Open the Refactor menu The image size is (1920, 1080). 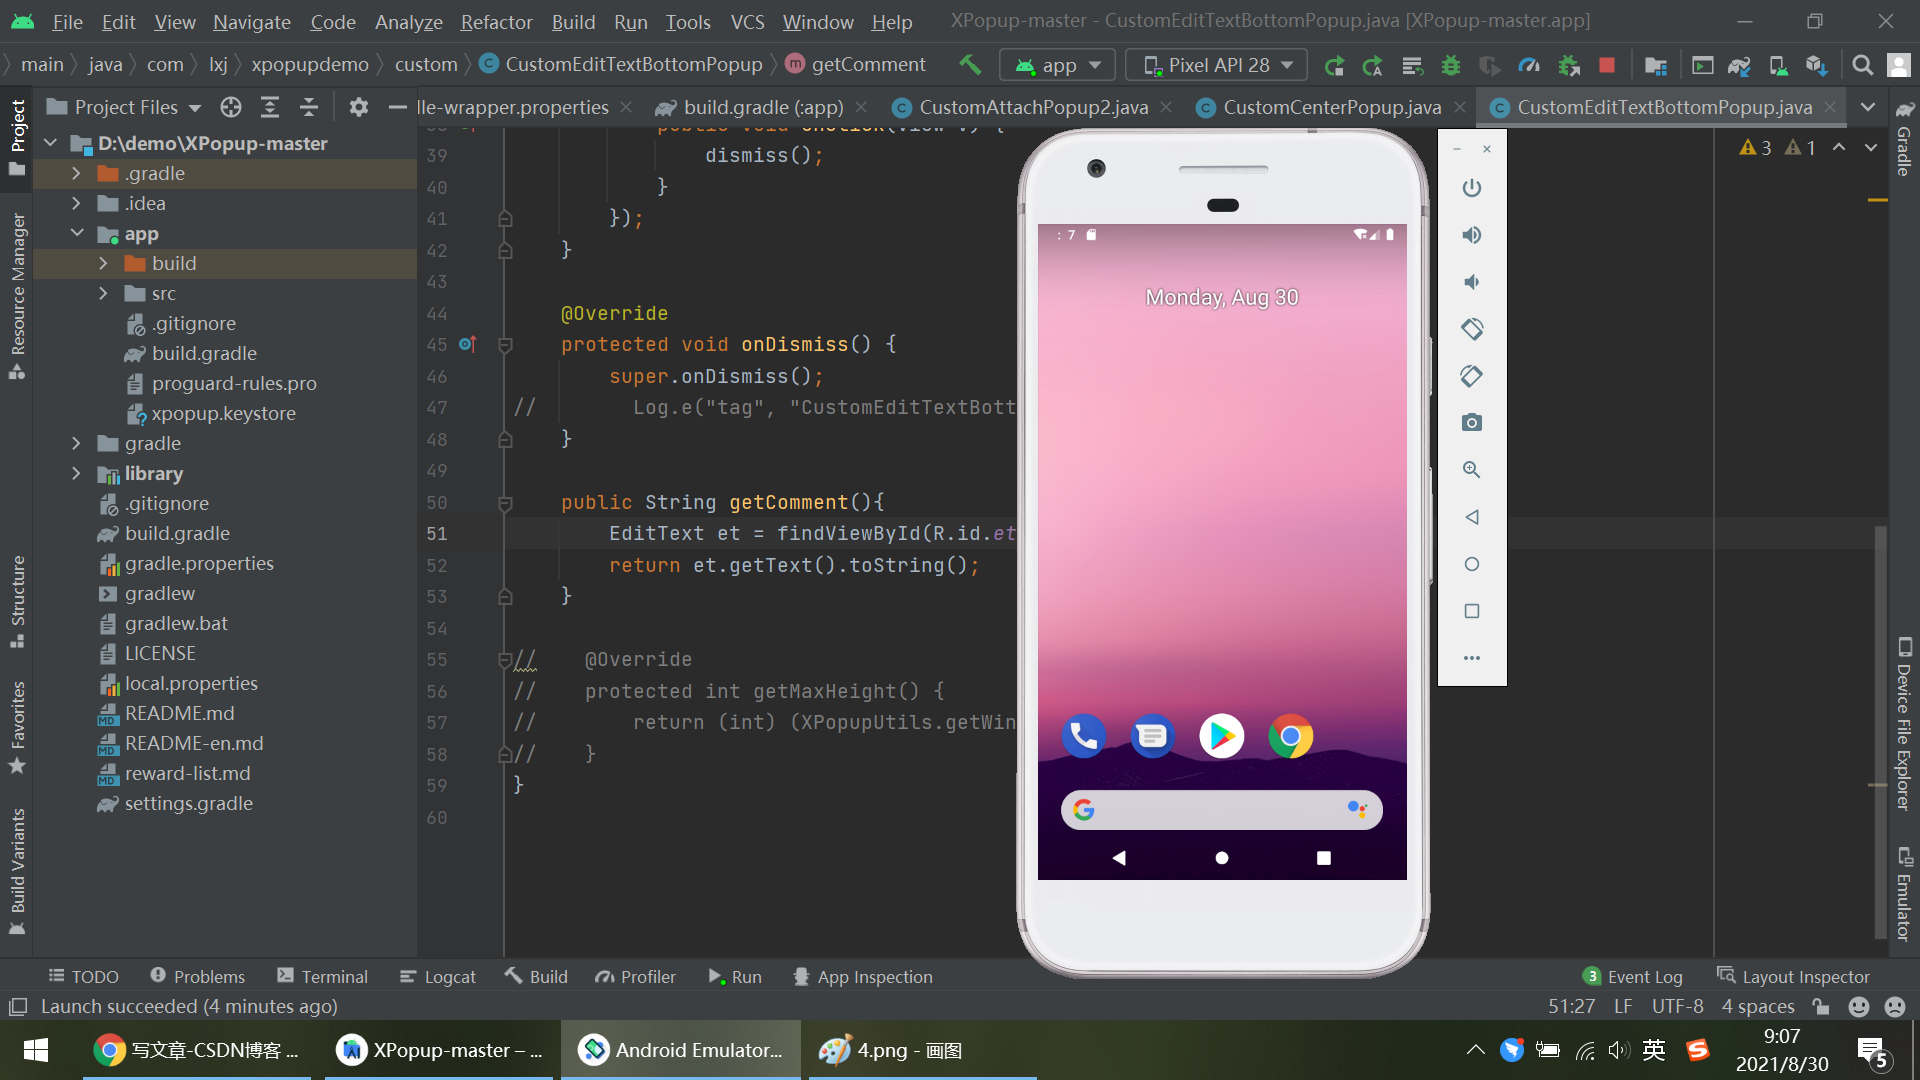tap(496, 21)
